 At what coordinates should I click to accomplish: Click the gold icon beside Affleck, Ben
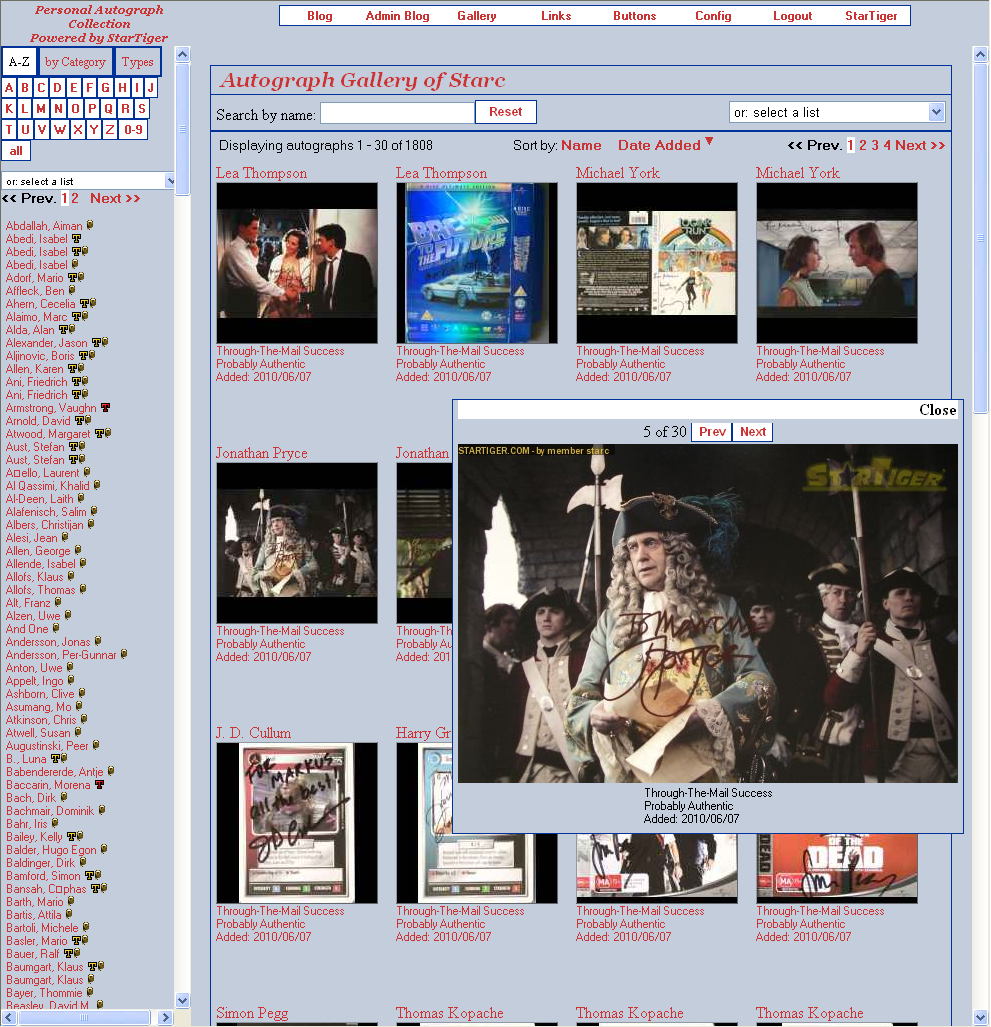pyautogui.click(x=72, y=289)
